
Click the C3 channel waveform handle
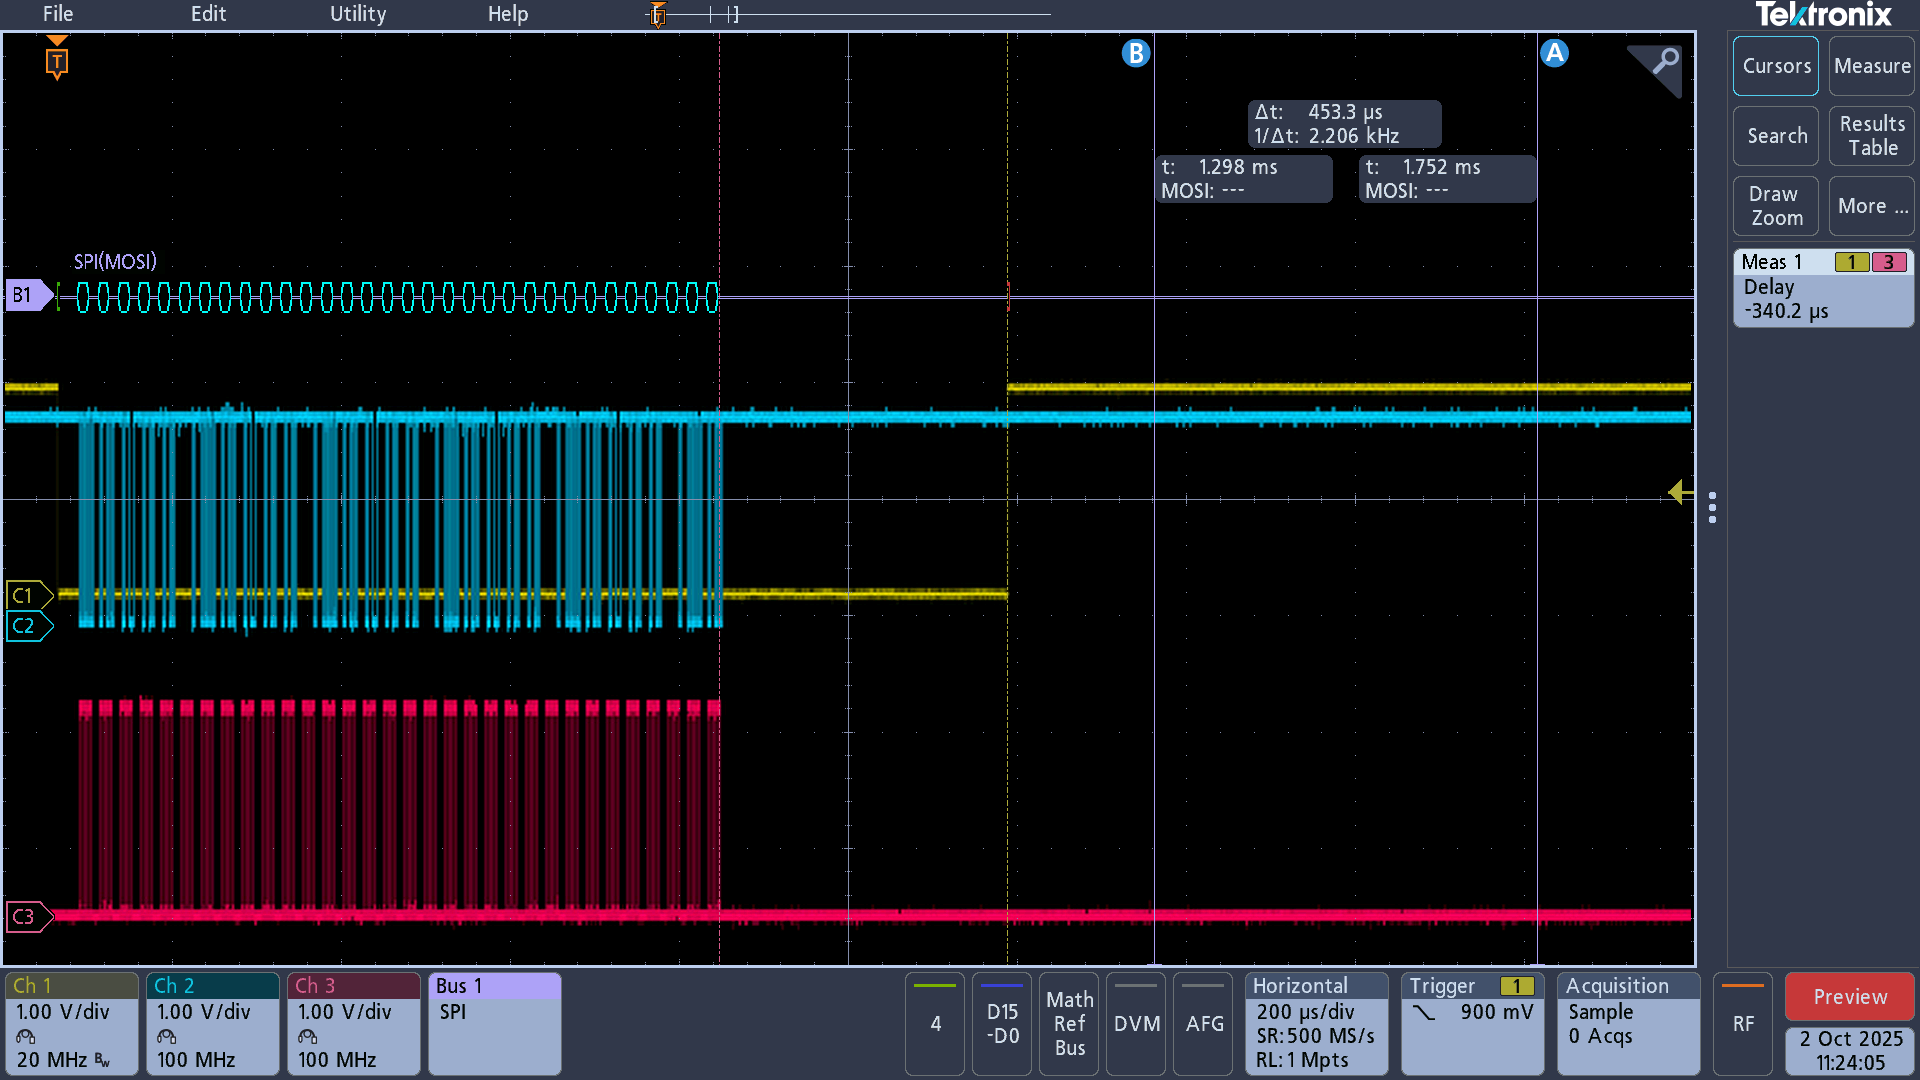pyautogui.click(x=28, y=916)
